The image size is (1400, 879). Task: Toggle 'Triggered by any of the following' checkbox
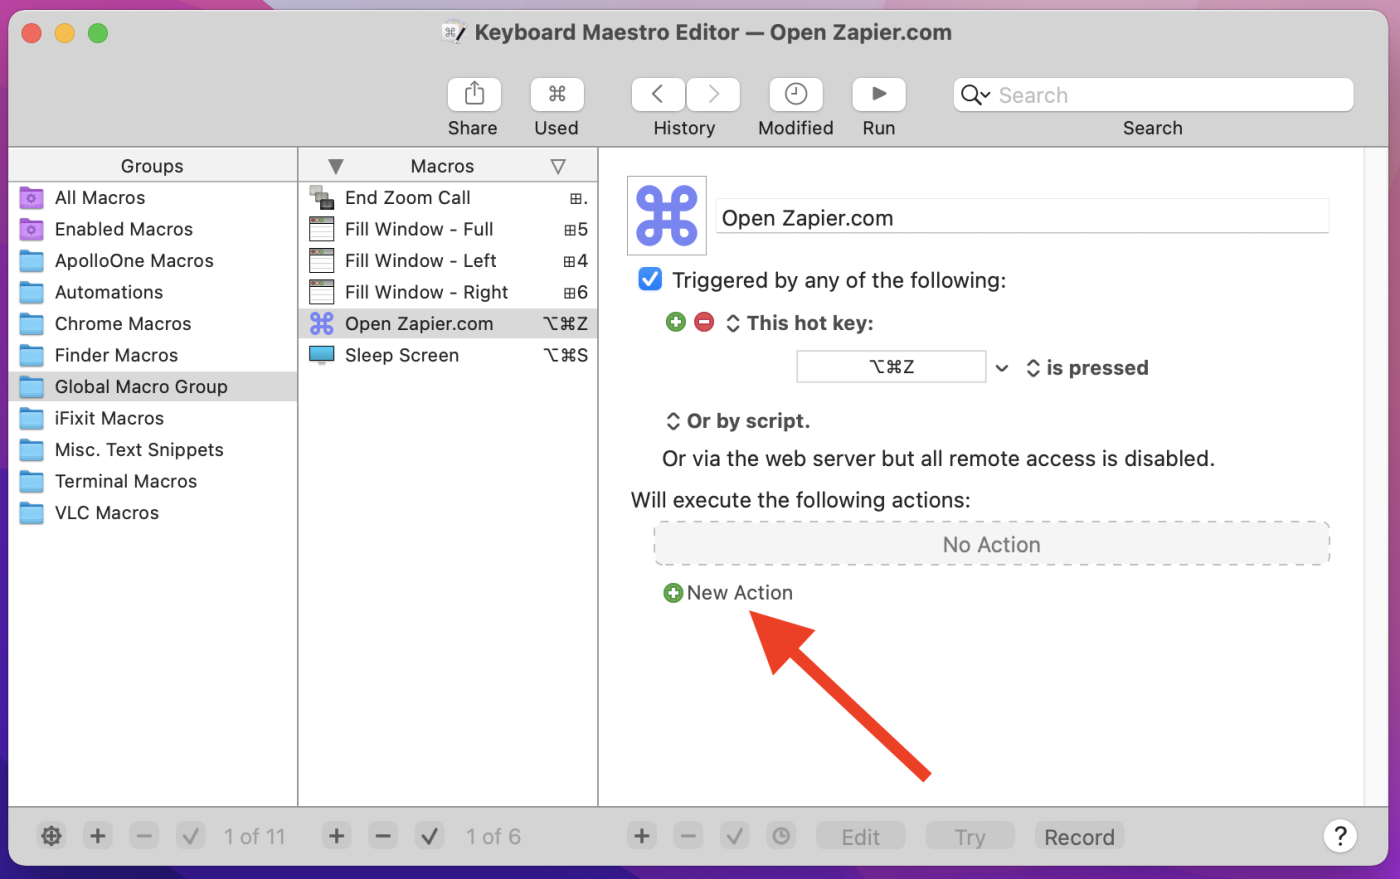click(x=650, y=280)
